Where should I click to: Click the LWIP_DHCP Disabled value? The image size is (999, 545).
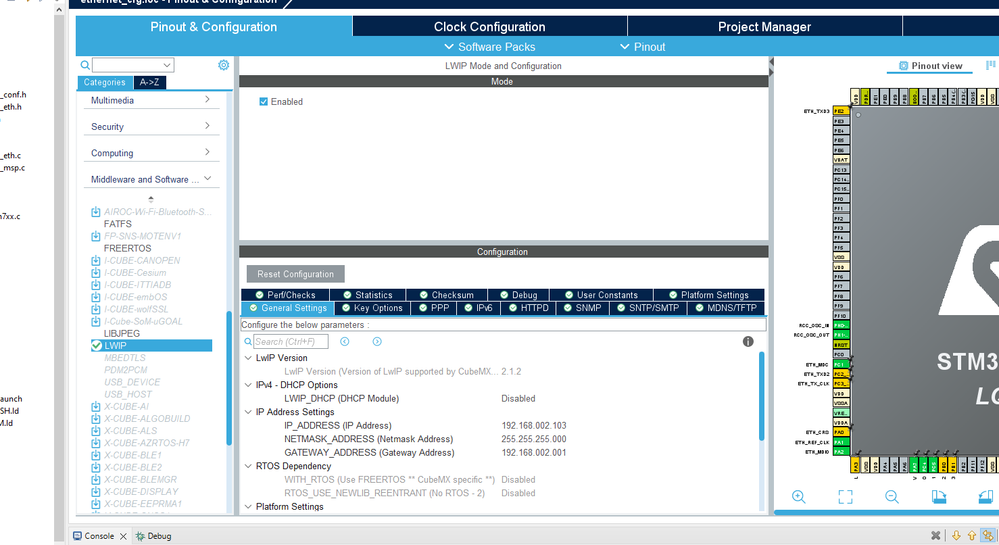point(518,399)
